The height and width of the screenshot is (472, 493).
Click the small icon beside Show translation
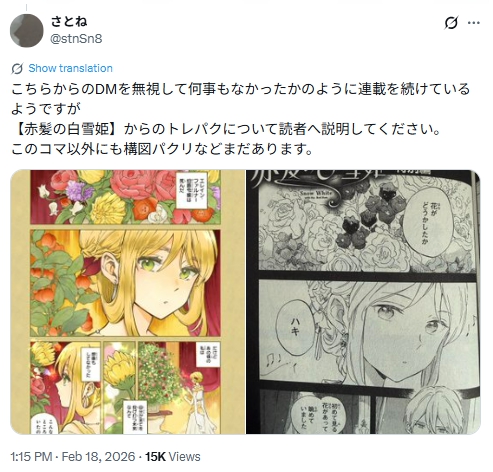pyautogui.click(x=17, y=69)
